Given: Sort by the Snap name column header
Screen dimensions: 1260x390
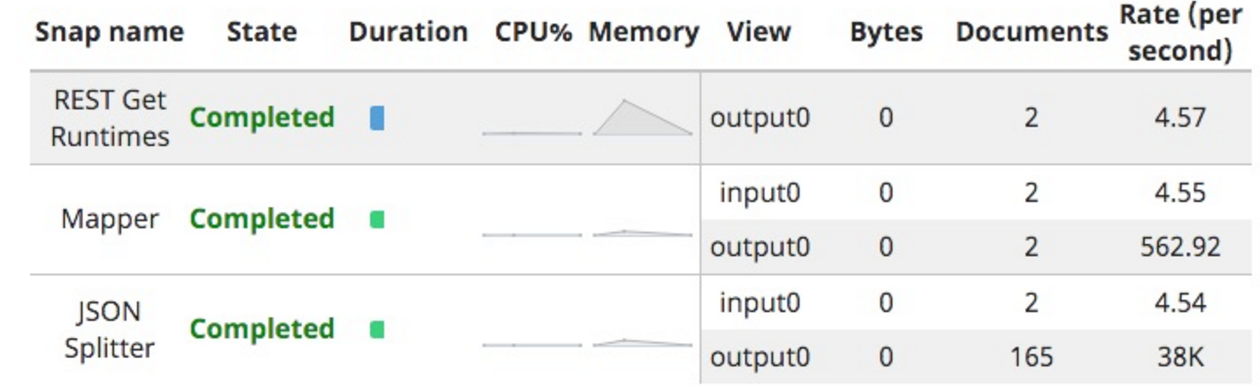Looking at the screenshot, I should tap(110, 32).
